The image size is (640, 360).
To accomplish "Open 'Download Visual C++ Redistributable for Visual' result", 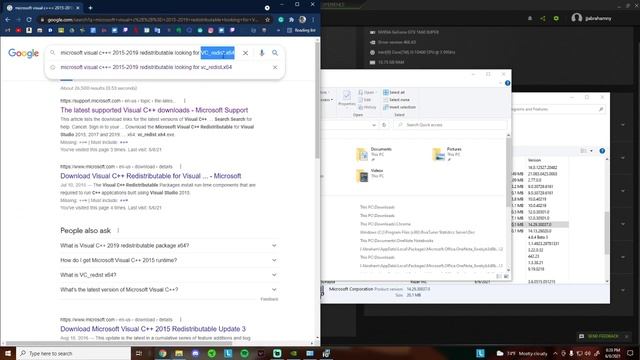I will pos(151,176).
